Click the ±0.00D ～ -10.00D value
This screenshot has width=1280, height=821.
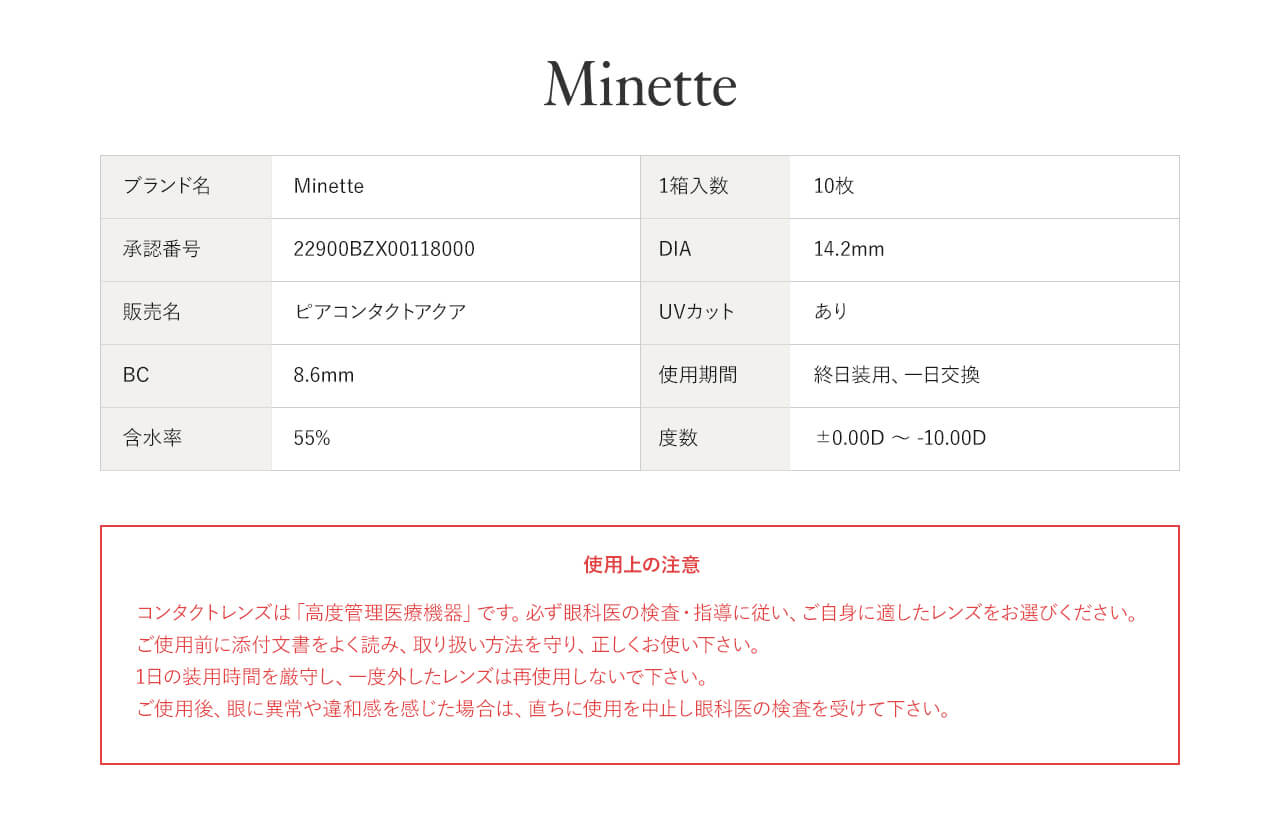pos(901,438)
